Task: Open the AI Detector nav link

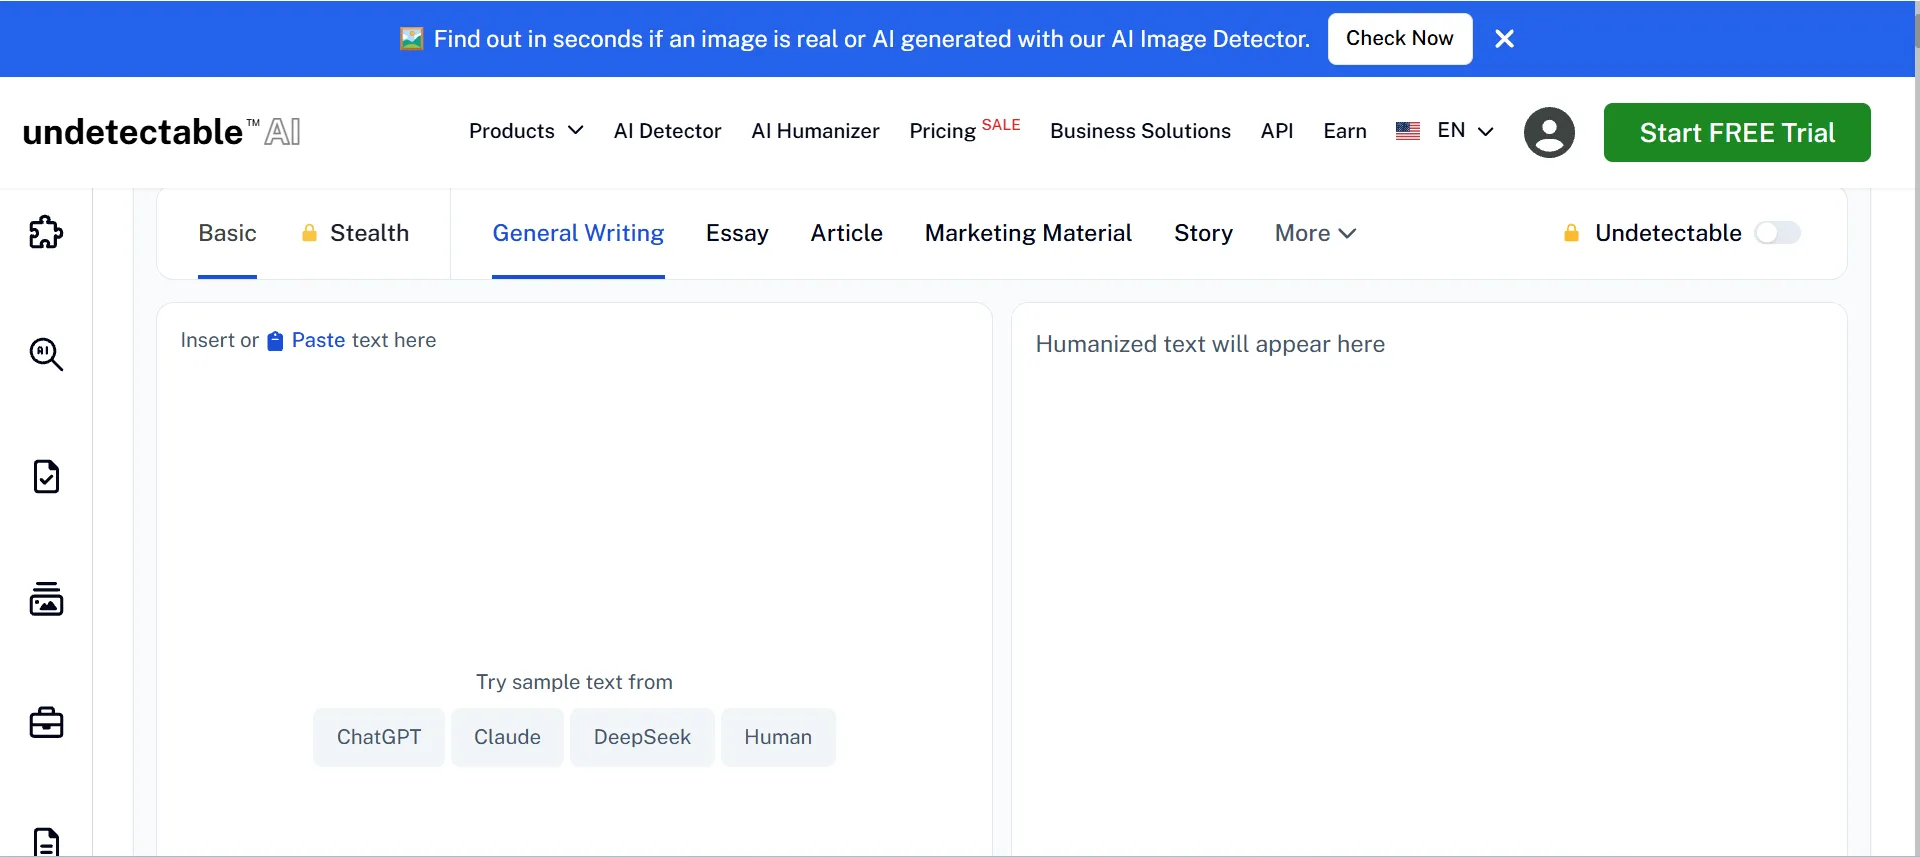Action: point(667,131)
